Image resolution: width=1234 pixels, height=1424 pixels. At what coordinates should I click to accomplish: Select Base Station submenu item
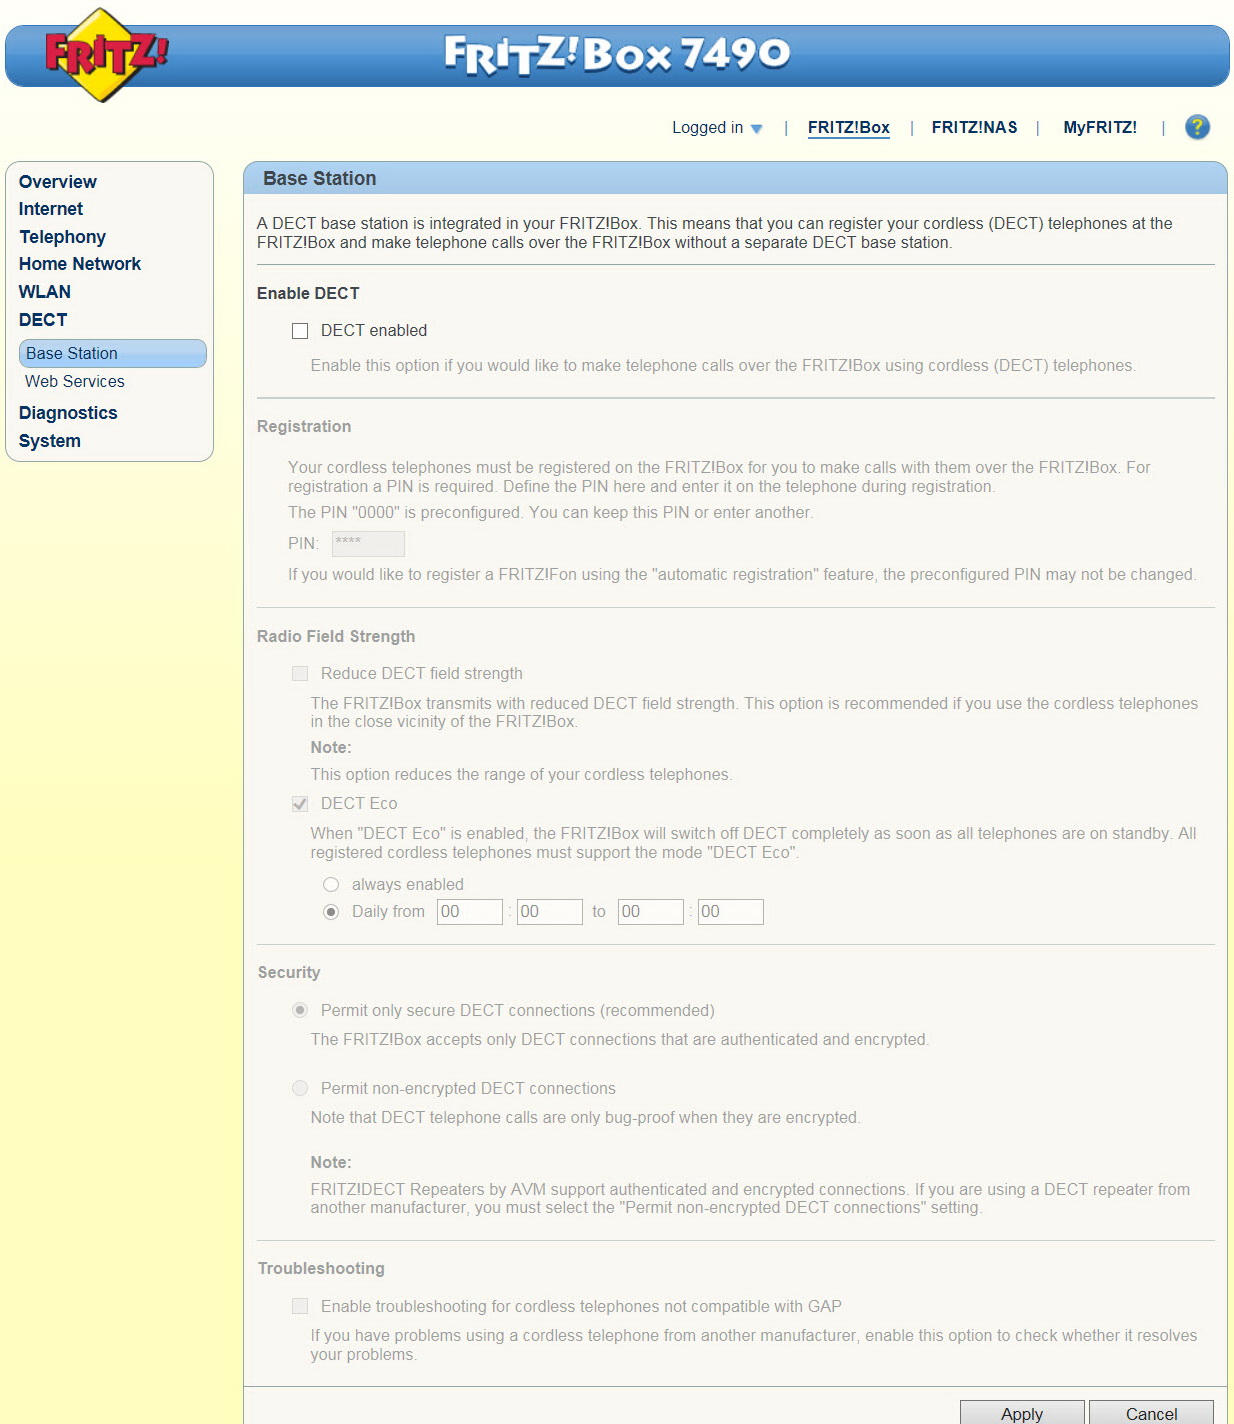(x=113, y=353)
